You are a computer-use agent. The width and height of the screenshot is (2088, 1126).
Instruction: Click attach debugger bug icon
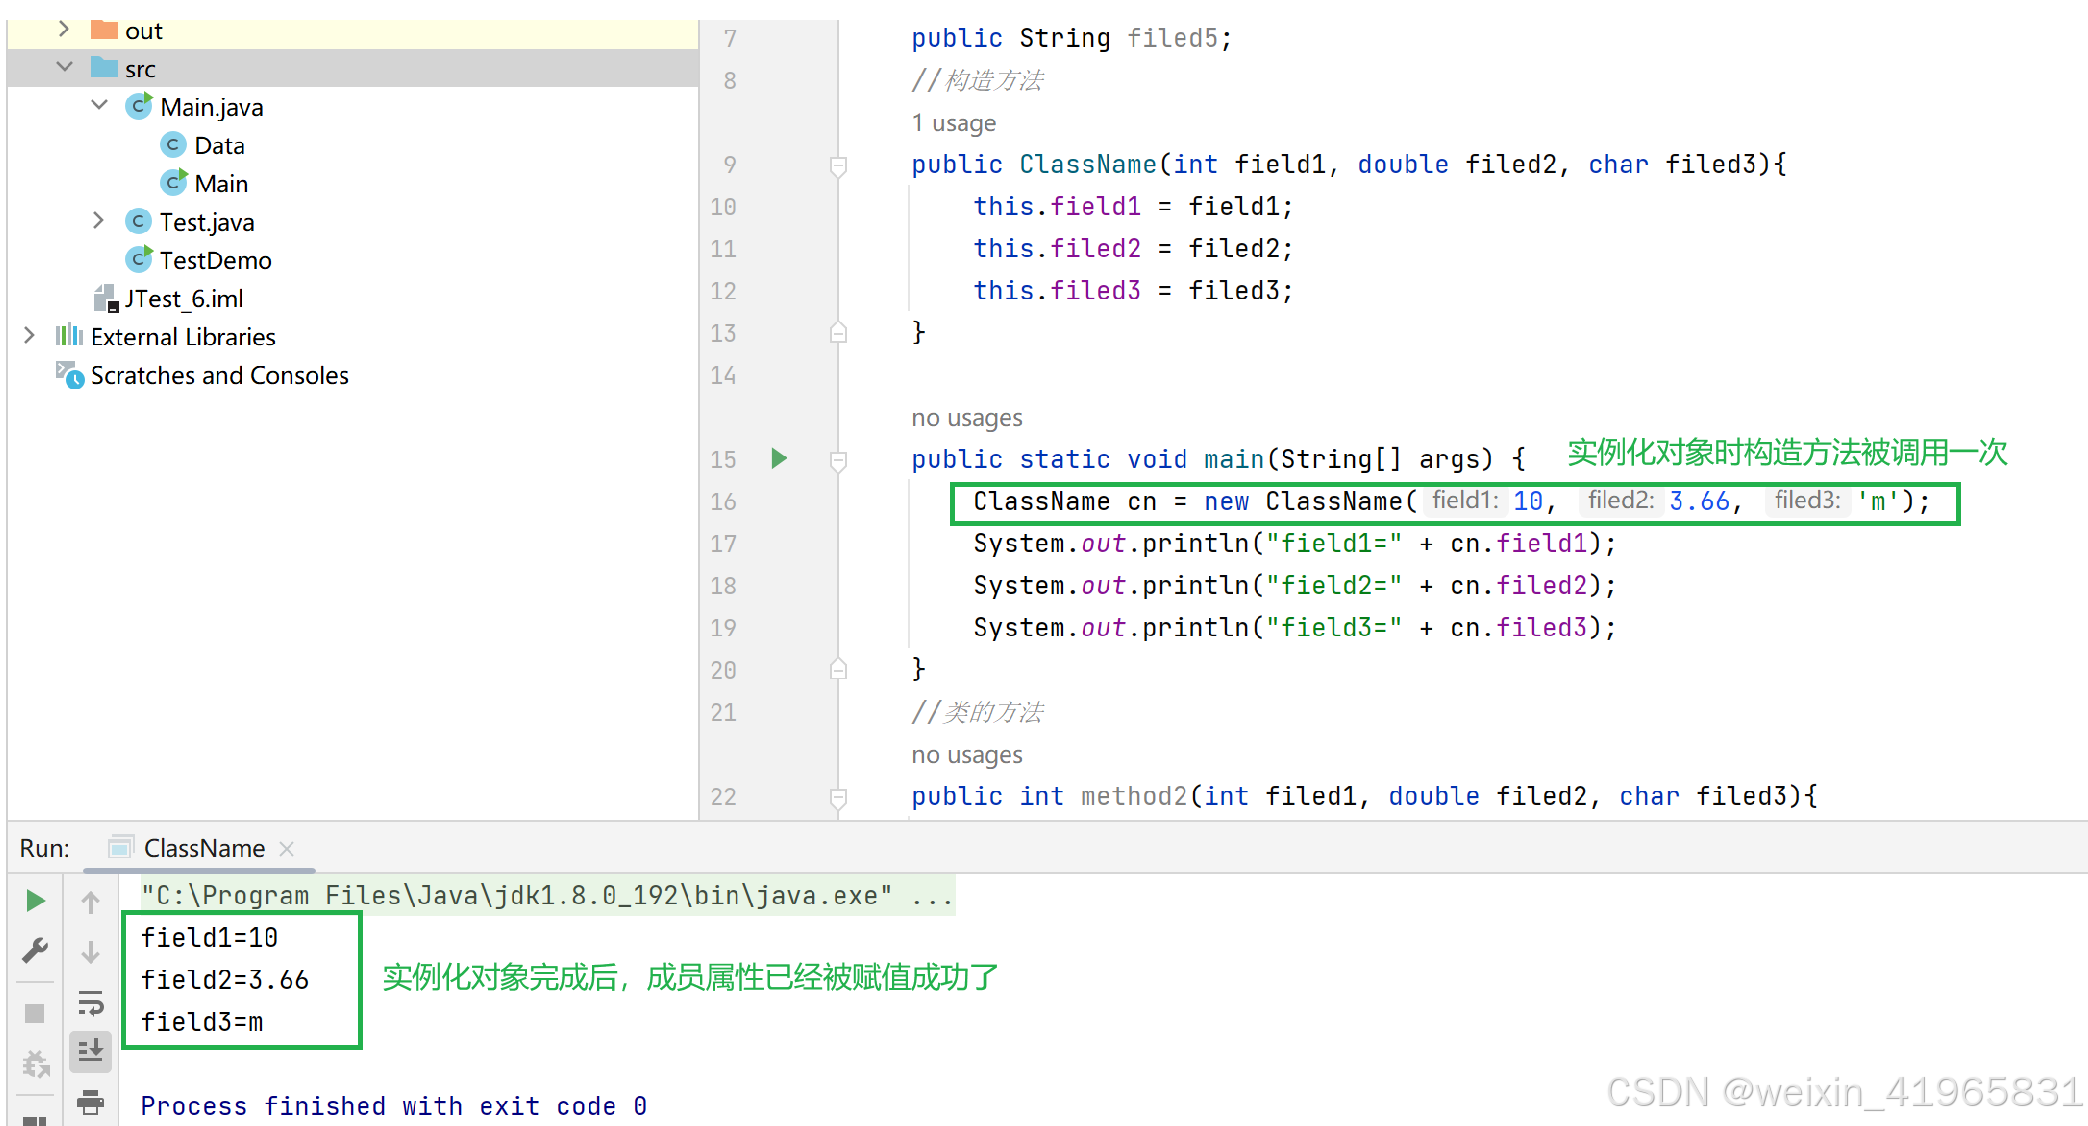tap(35, 1064)
